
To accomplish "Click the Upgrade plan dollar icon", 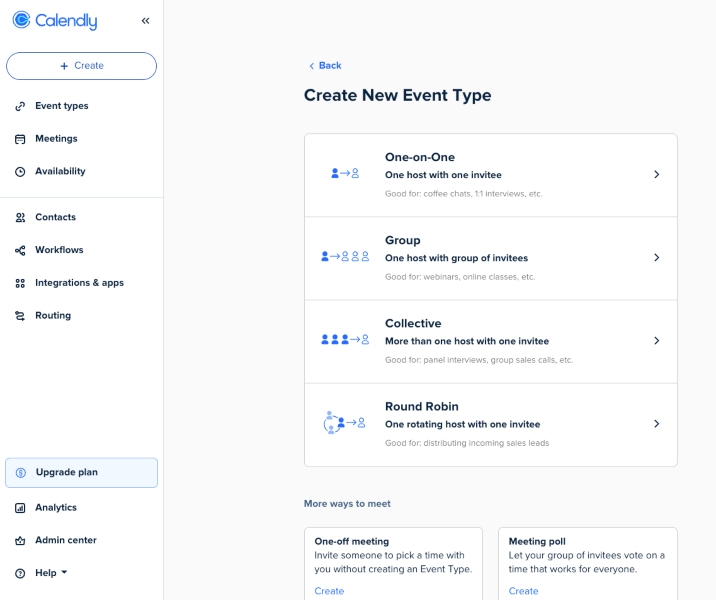I will pyautogui.click(x=21, y=473).
